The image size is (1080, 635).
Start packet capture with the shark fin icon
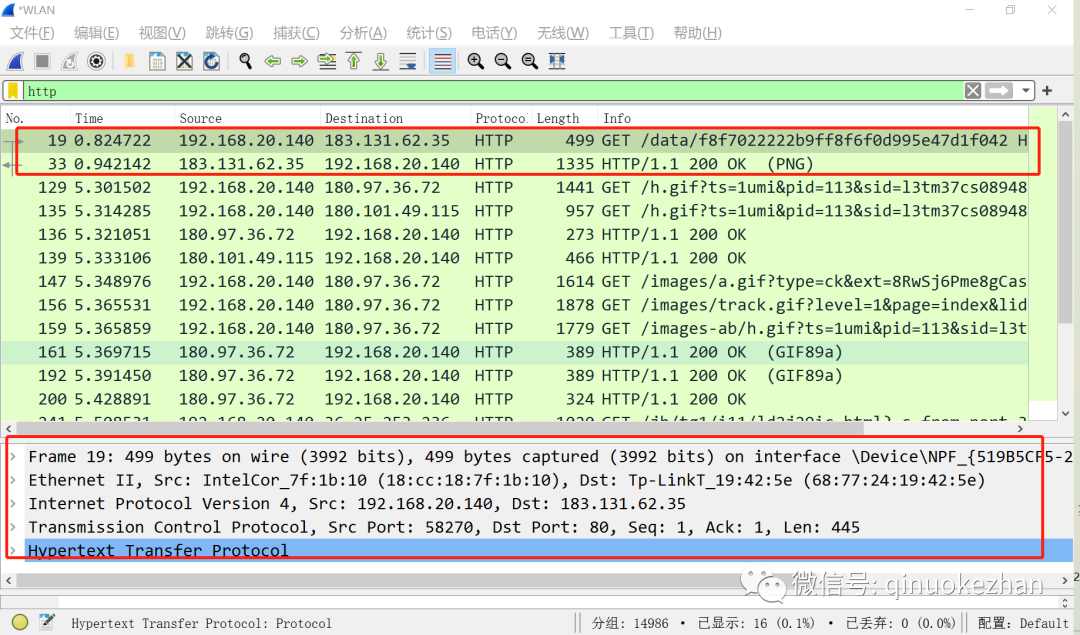[14, 61]
